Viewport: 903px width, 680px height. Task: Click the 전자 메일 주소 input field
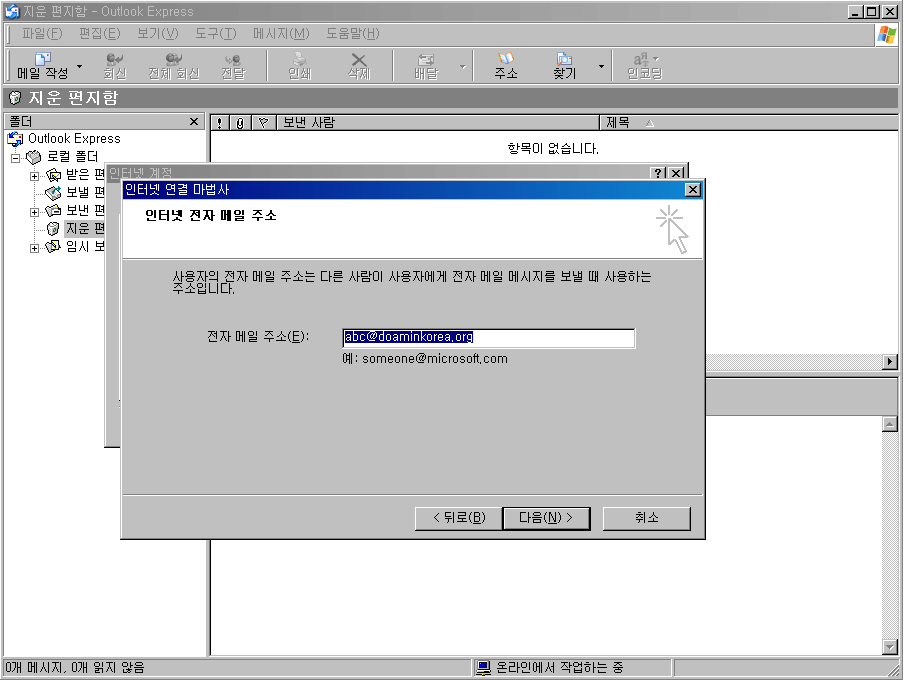488,338
